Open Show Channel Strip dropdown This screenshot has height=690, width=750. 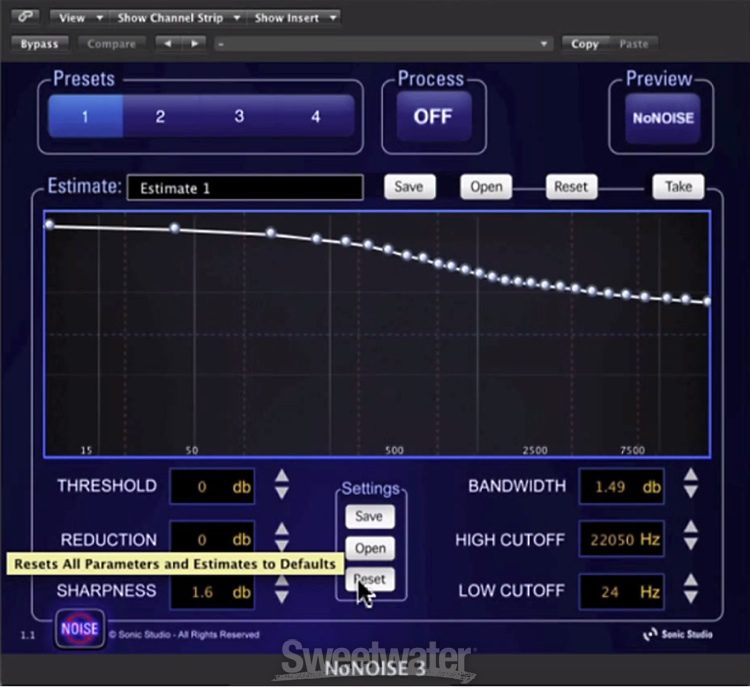pos(177,18)
